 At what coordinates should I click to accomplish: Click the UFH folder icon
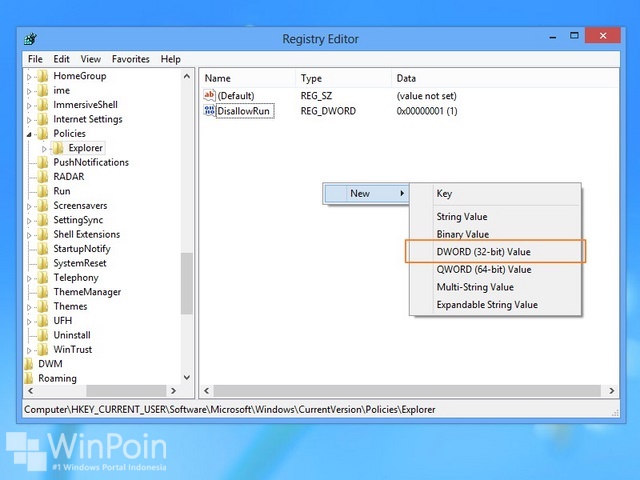(43, 321)
